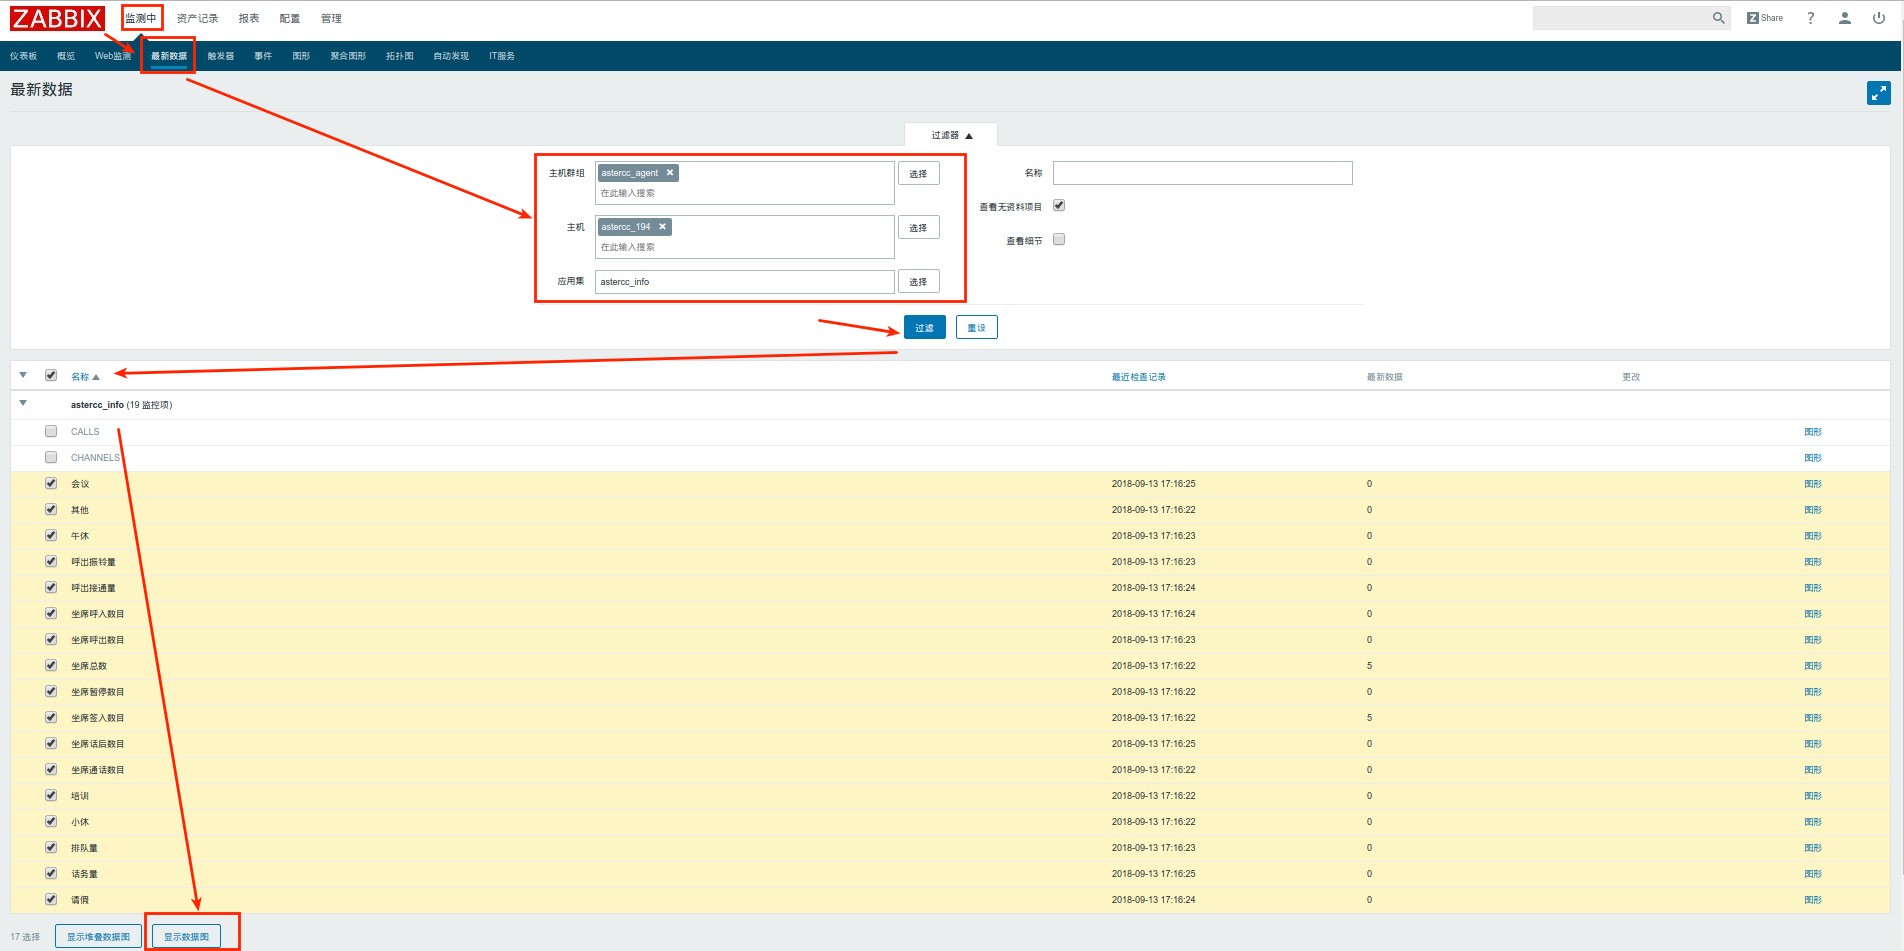Enable the 查看细节 checkbox
The width and height of the screenshot is (1904, 951).
coord(1059,240)
